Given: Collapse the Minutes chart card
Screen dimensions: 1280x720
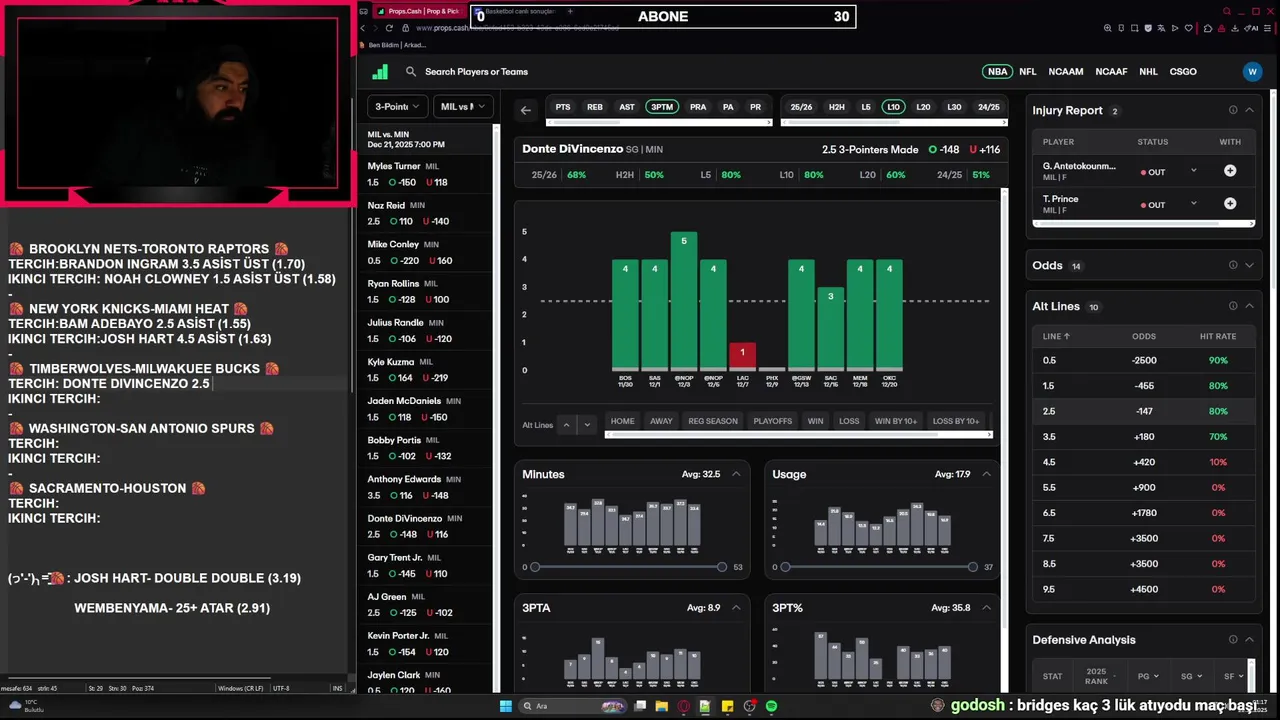Looking at the screenshot, I should [736, 474].
